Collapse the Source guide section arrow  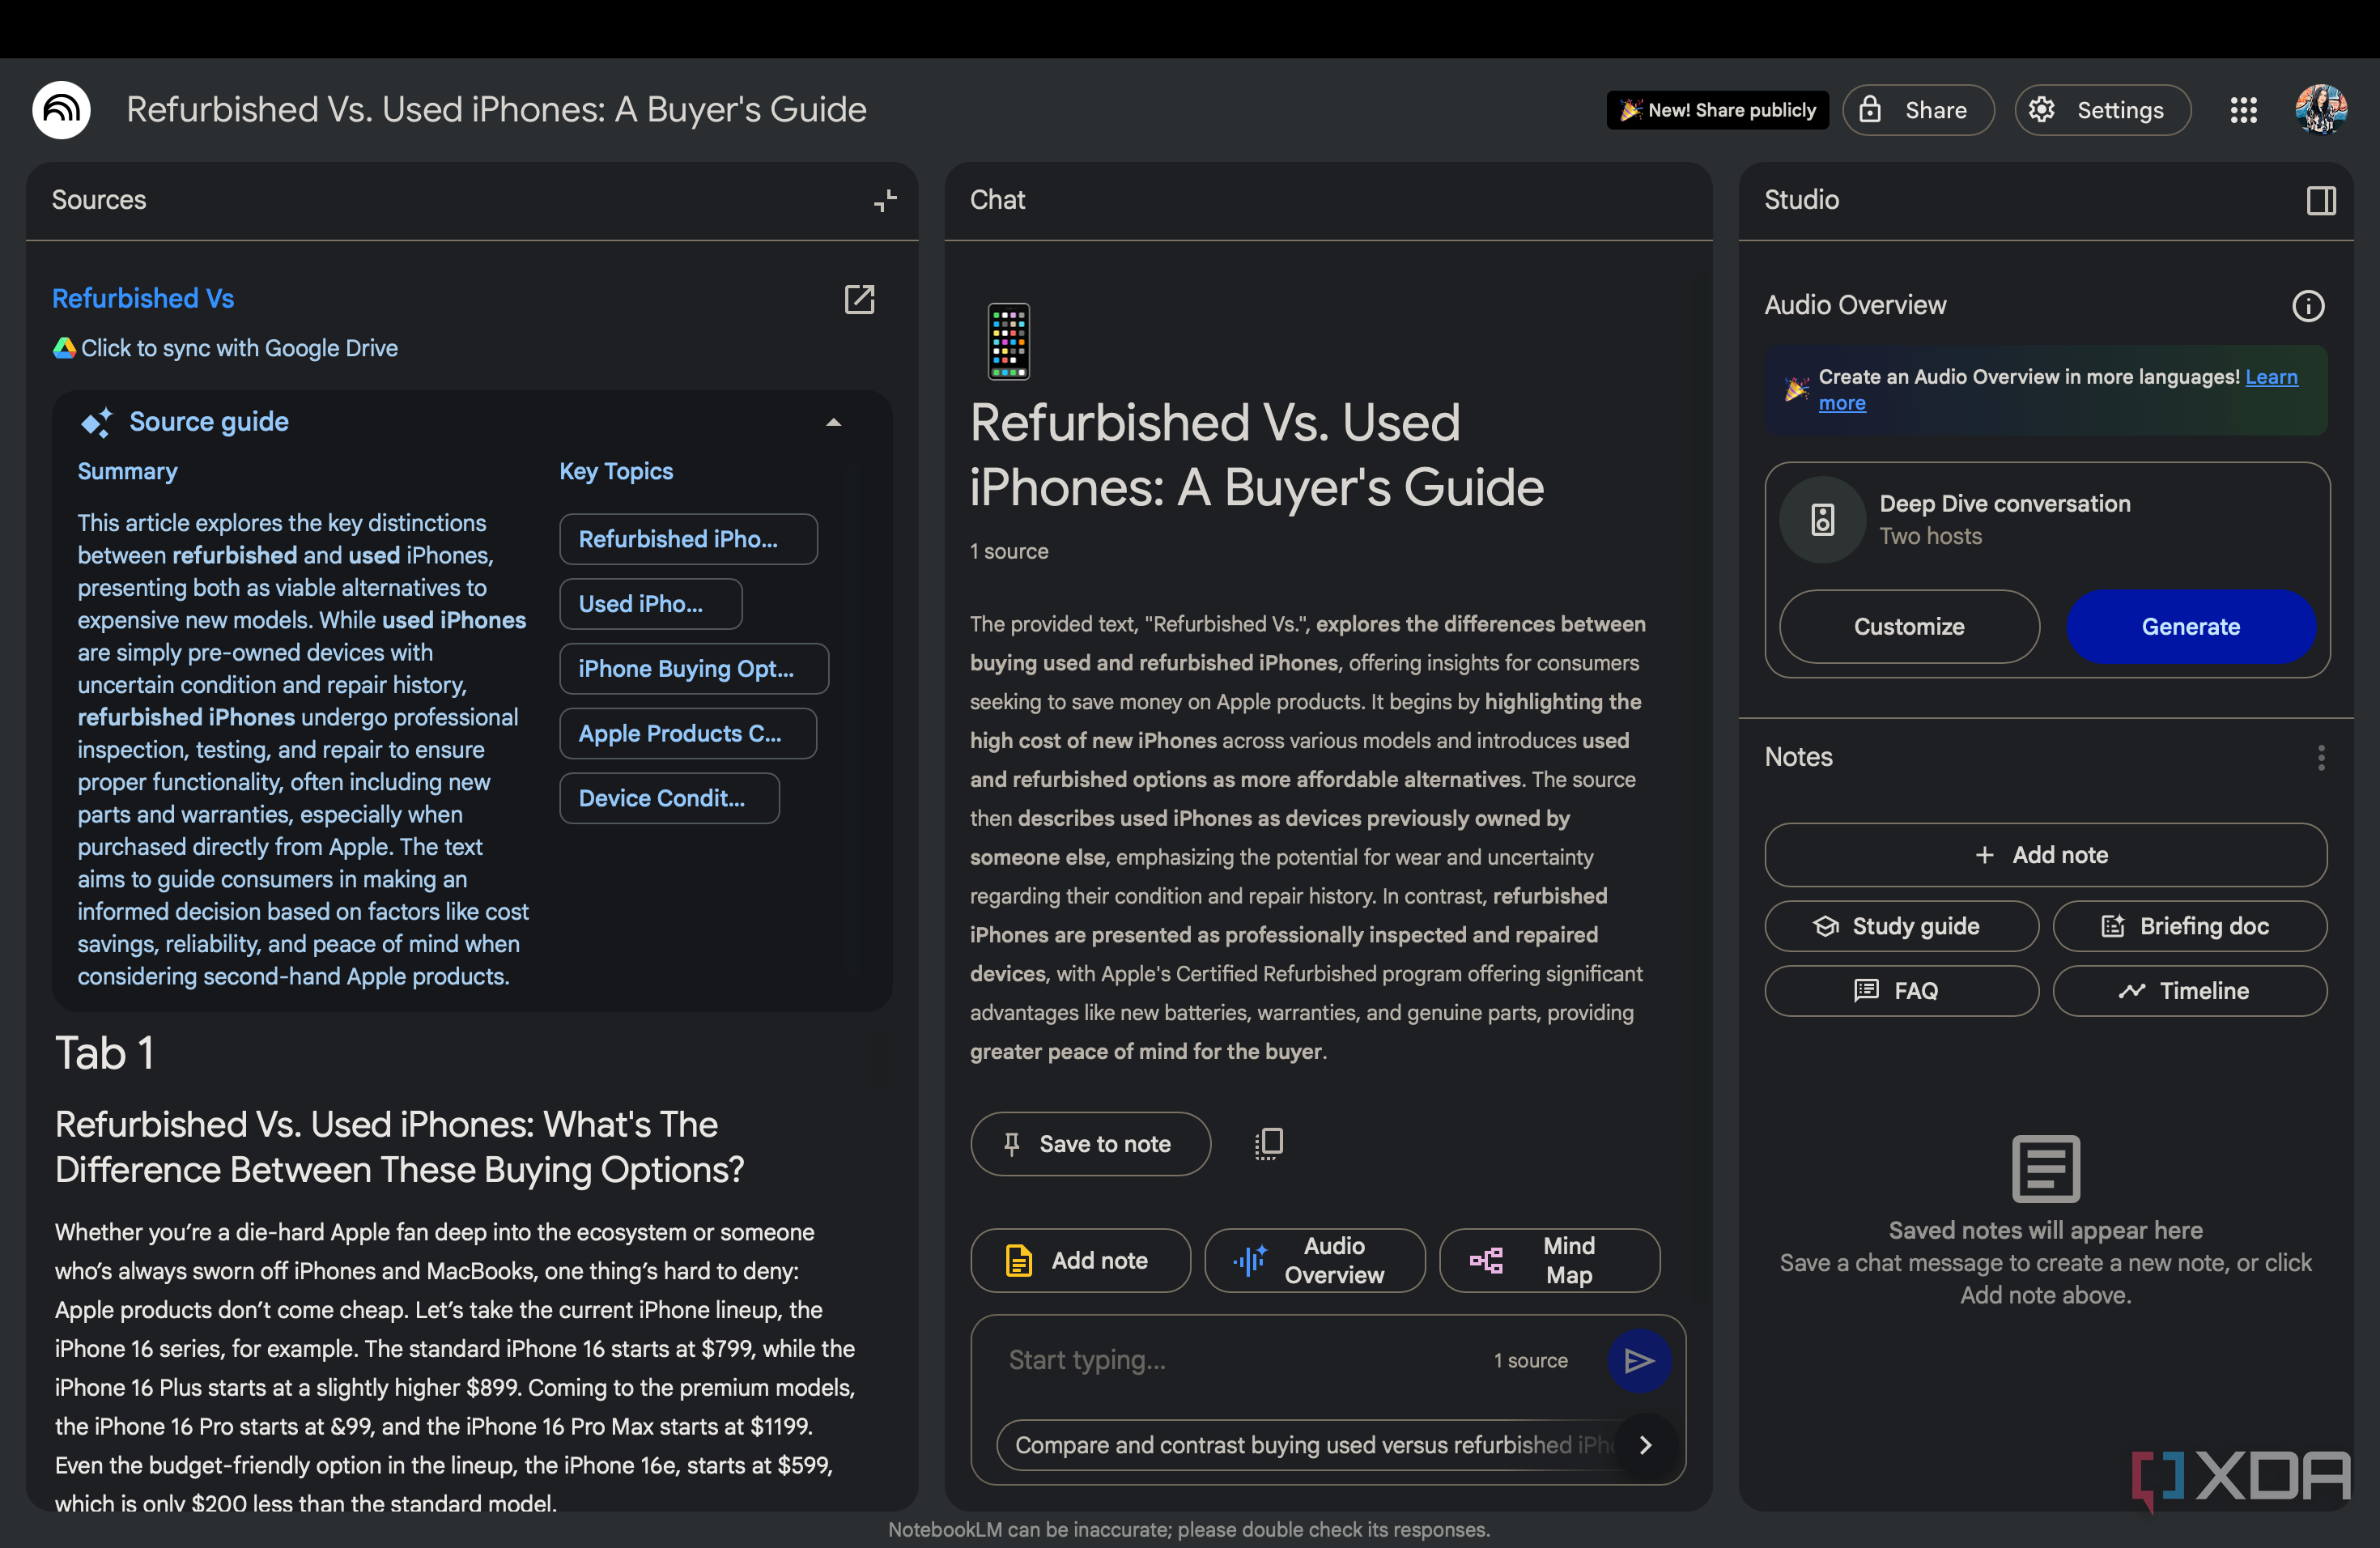coord(833,423)
